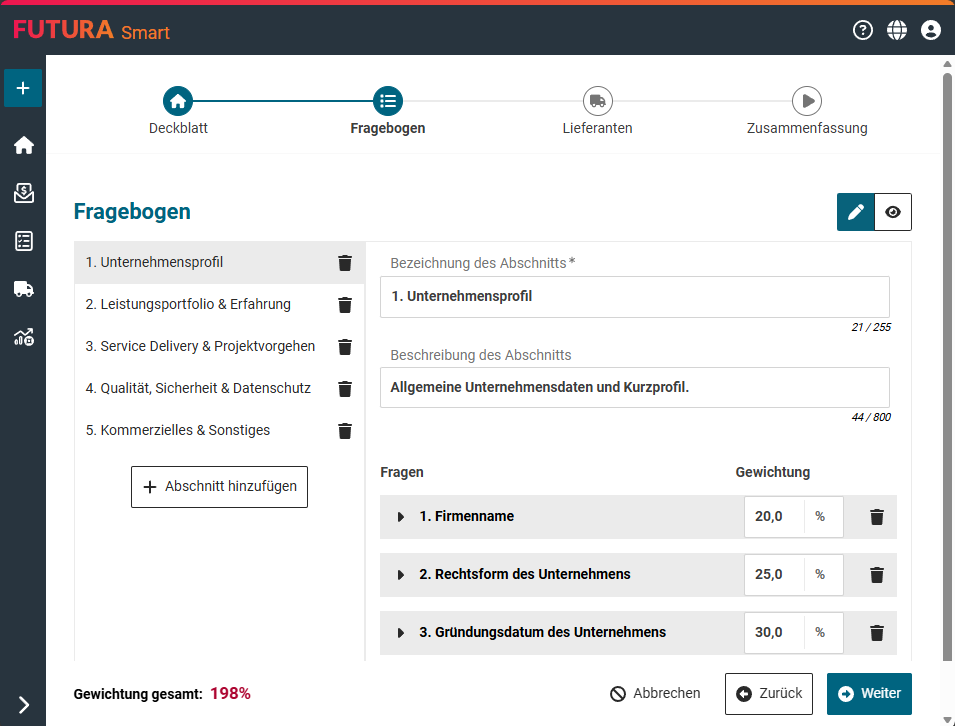Open the language globe menu

click(897, 30)
